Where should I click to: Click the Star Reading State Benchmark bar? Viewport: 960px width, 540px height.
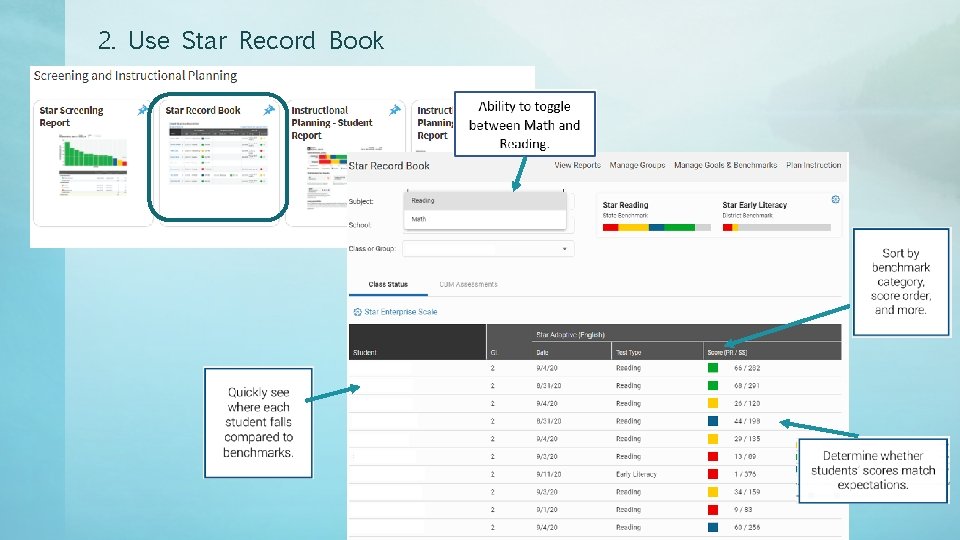click(656, 228)
